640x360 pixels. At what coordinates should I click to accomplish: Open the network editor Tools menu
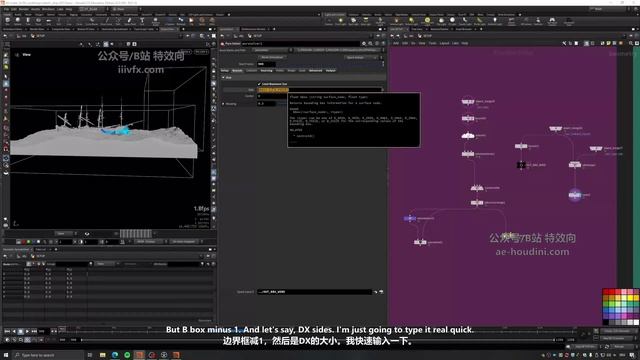tap(433, 43)
